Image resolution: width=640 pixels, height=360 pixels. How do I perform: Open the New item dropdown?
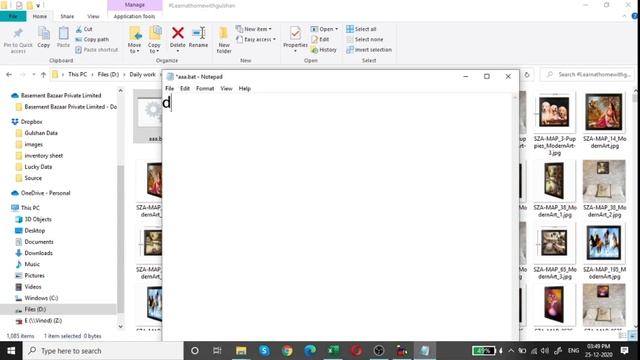pos(253,29)
